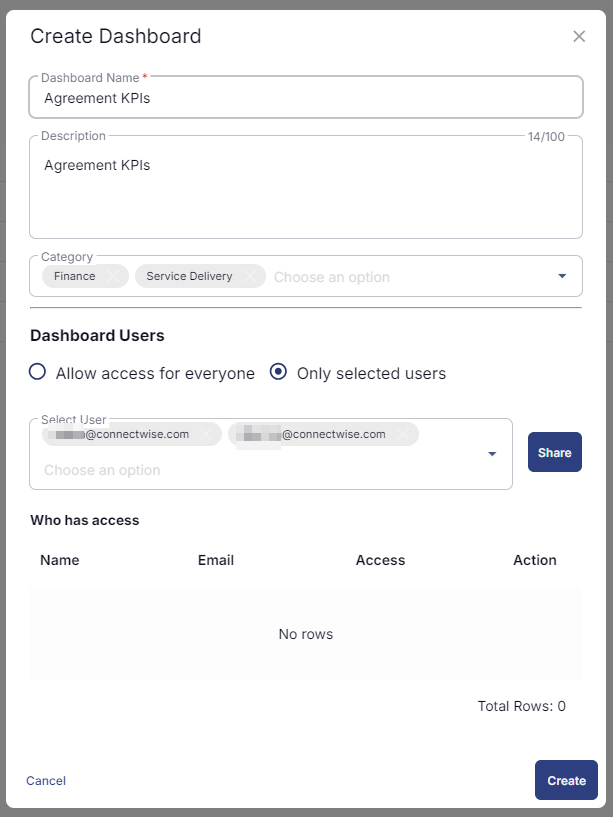Screen dimensions: 613x817
Task: Click the 'No rows' table message
Action: point(306,634)
